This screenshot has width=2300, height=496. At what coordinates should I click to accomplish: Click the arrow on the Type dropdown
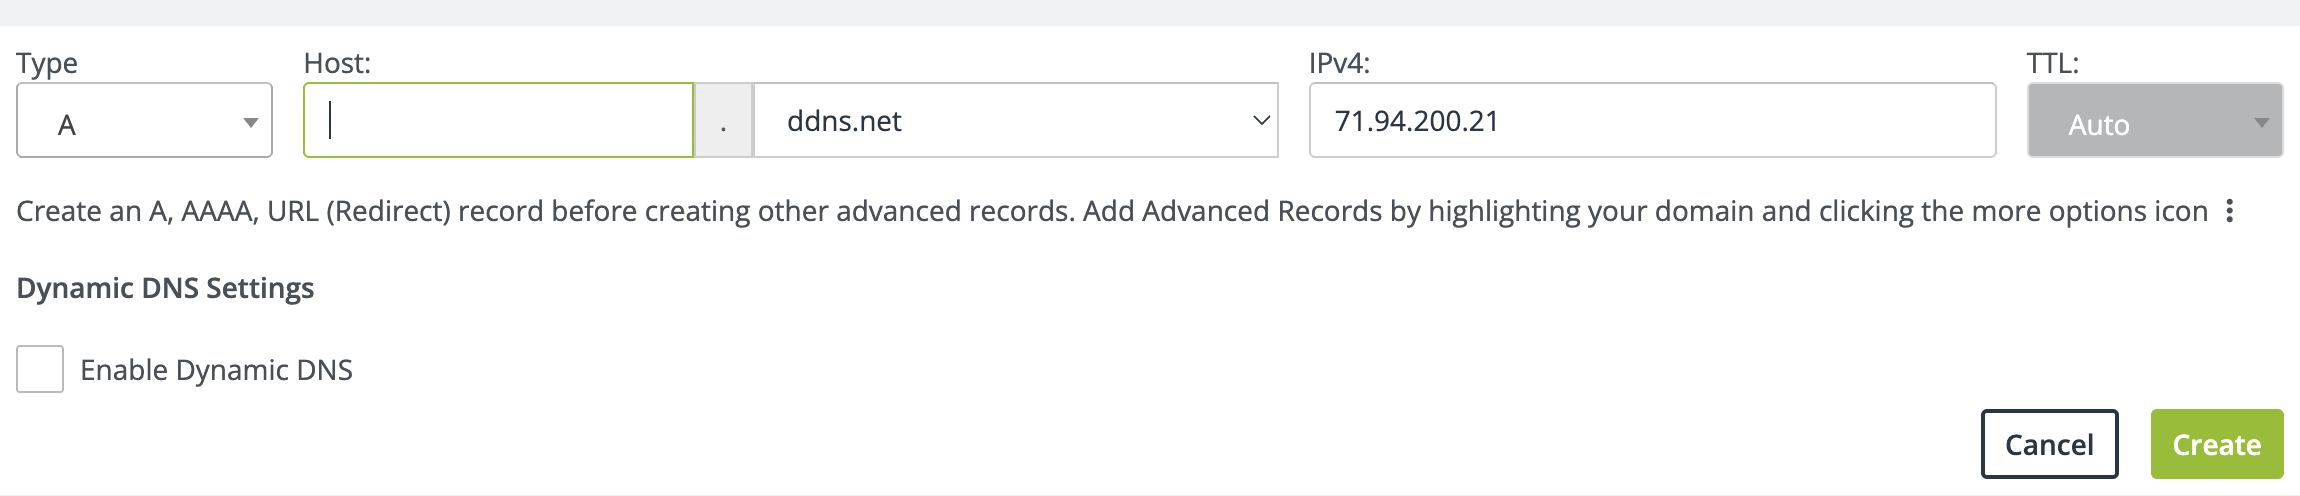[250, 122]
